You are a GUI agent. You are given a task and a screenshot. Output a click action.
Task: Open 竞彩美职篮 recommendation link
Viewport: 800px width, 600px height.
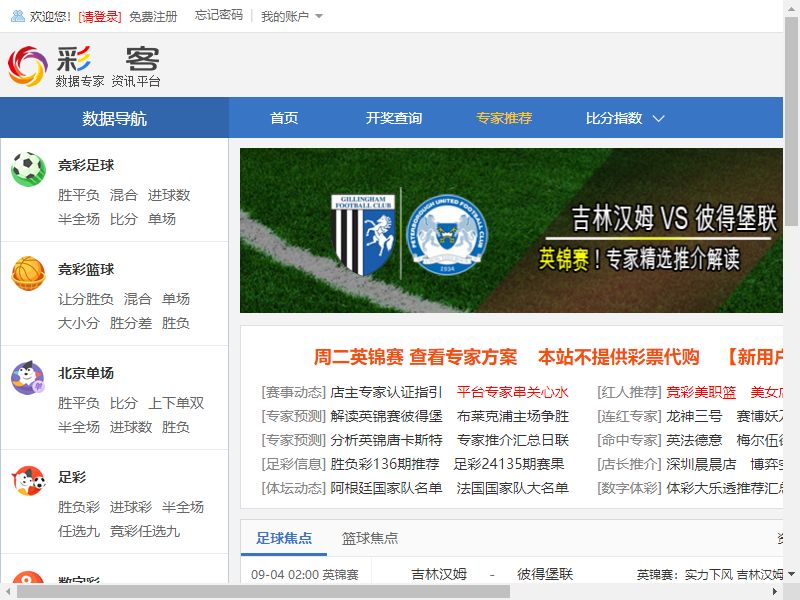coord(701,392)
